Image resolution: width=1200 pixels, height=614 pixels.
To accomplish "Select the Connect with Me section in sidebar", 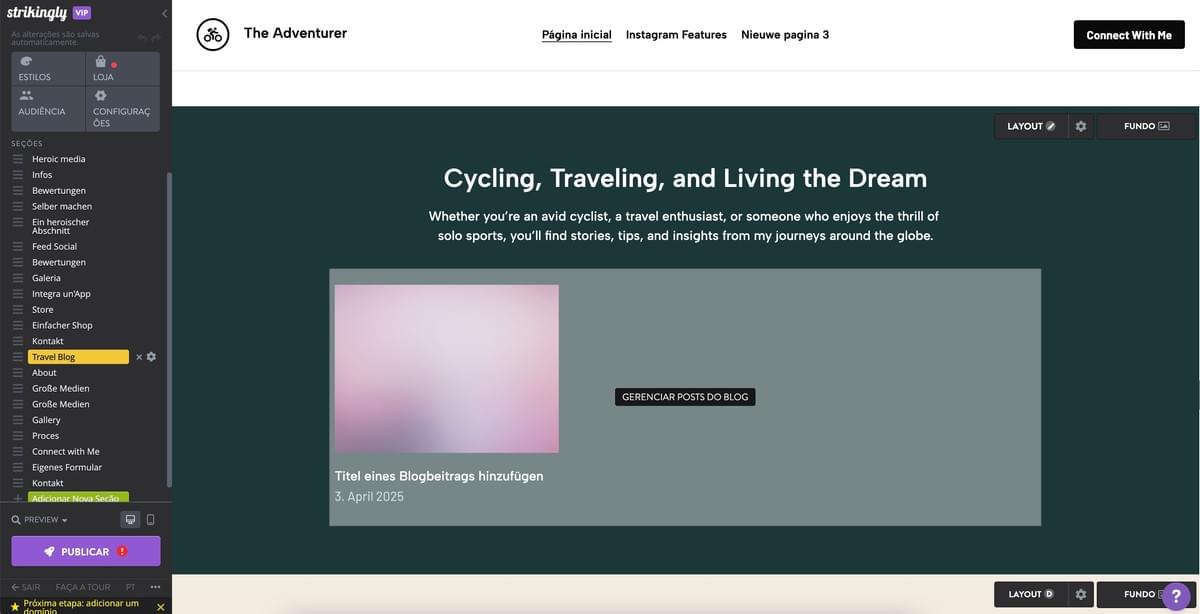I will pyautogui.click(x=66, y=452).
